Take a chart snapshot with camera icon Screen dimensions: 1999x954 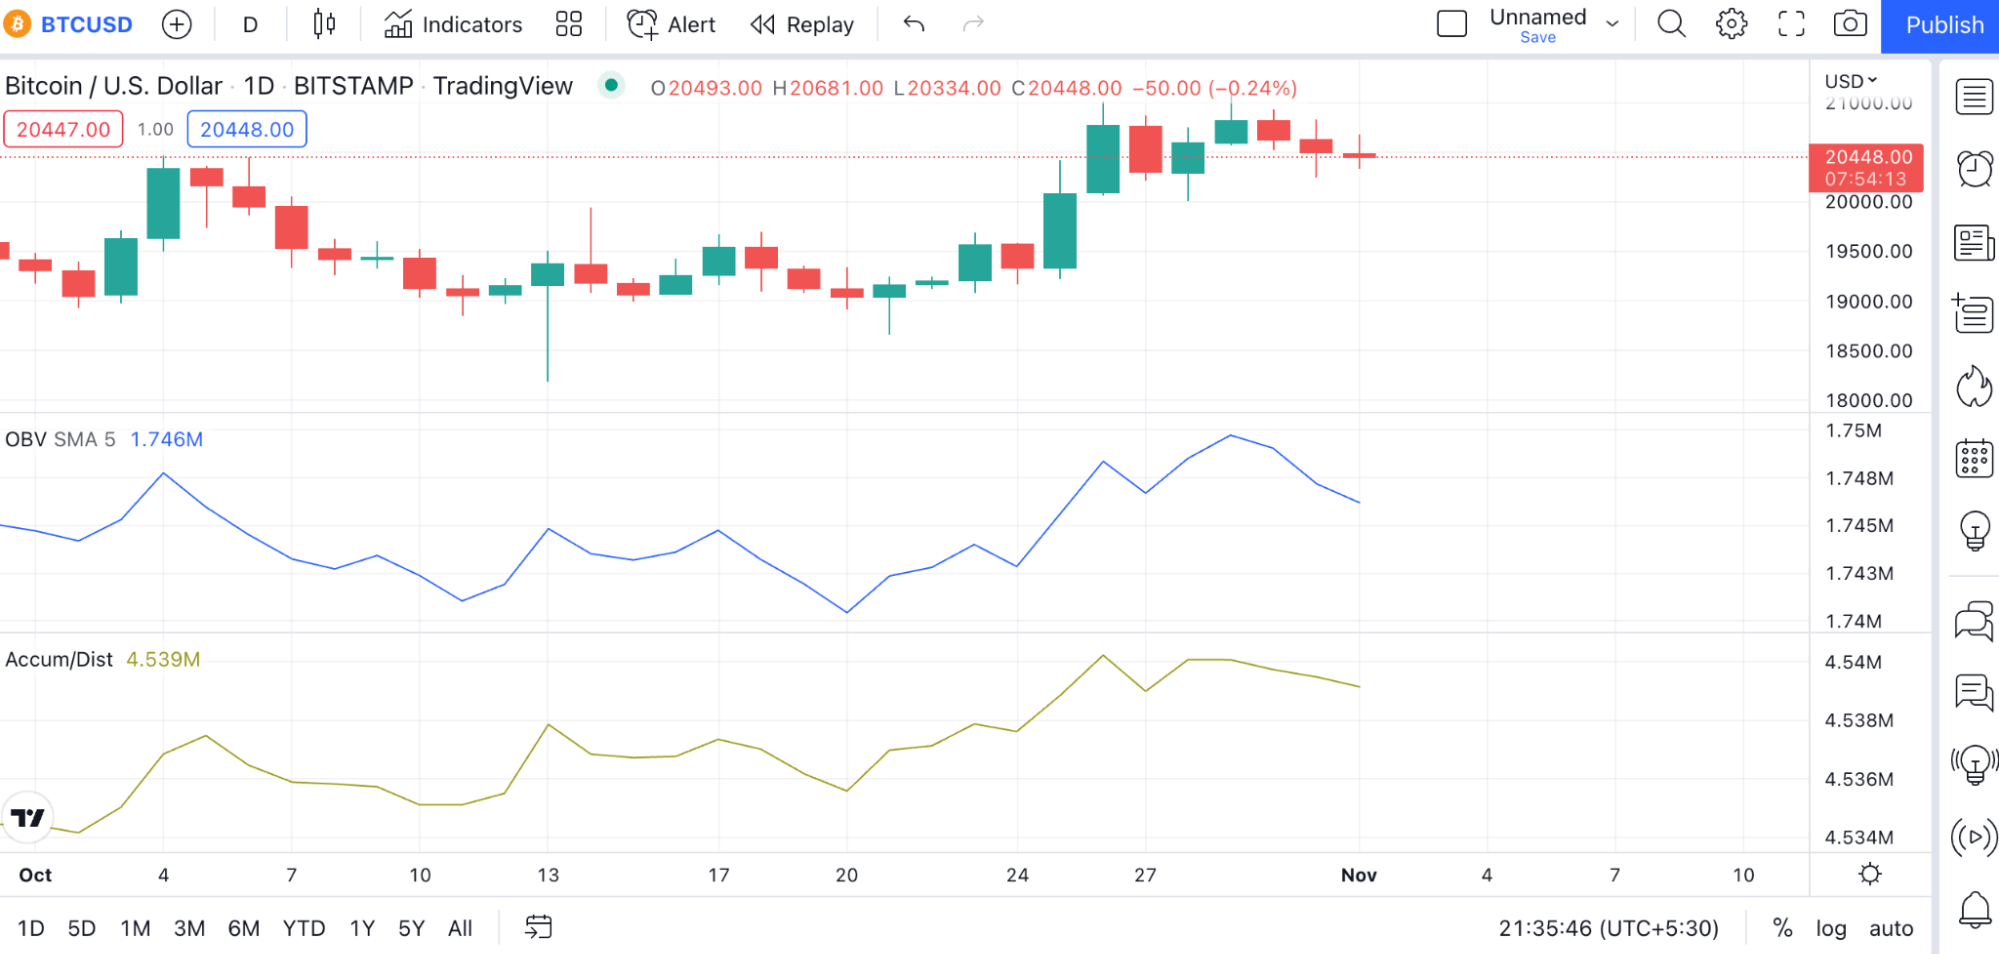click(x=1850, y=24)
